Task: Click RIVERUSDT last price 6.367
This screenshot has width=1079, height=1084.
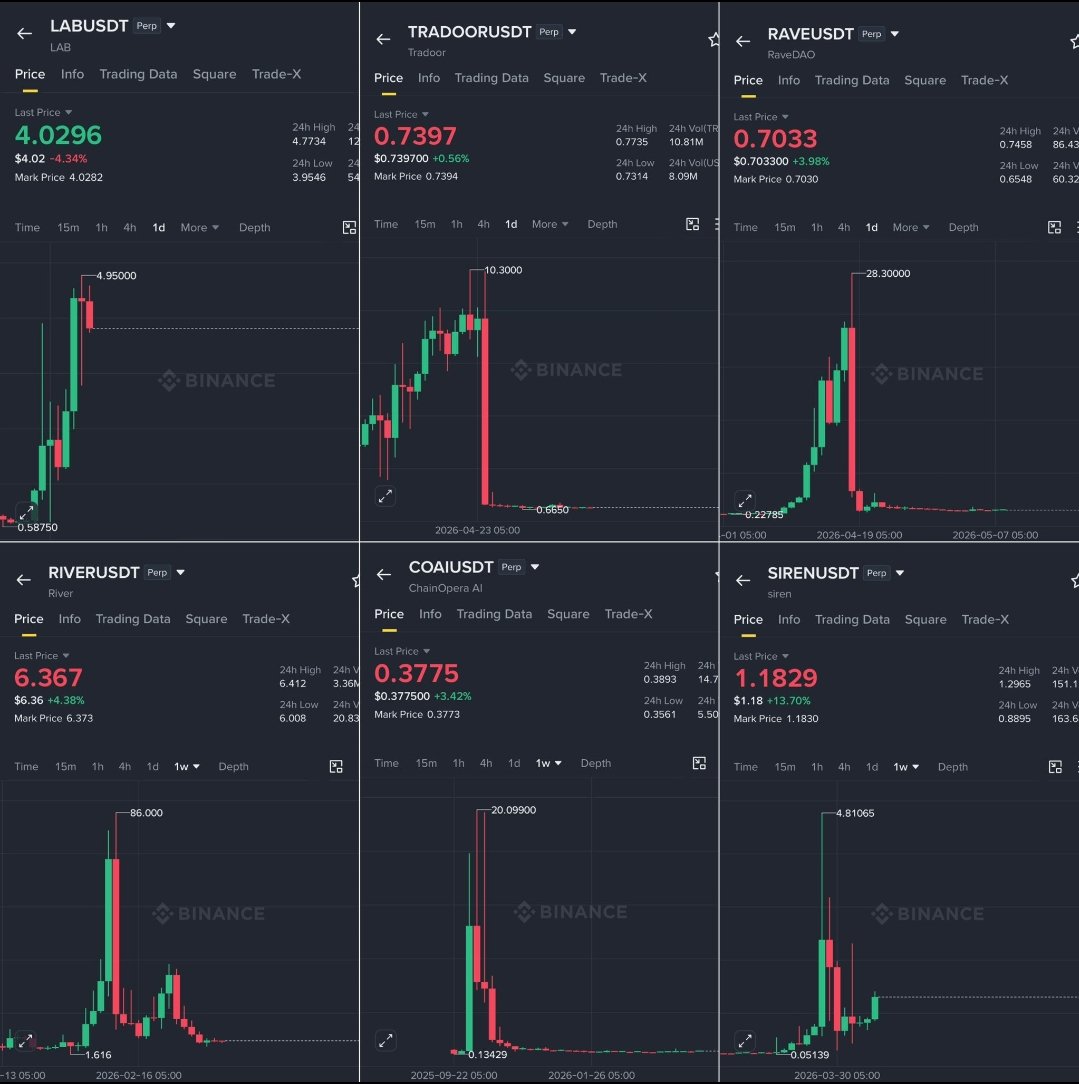Action: click(48, 677)
